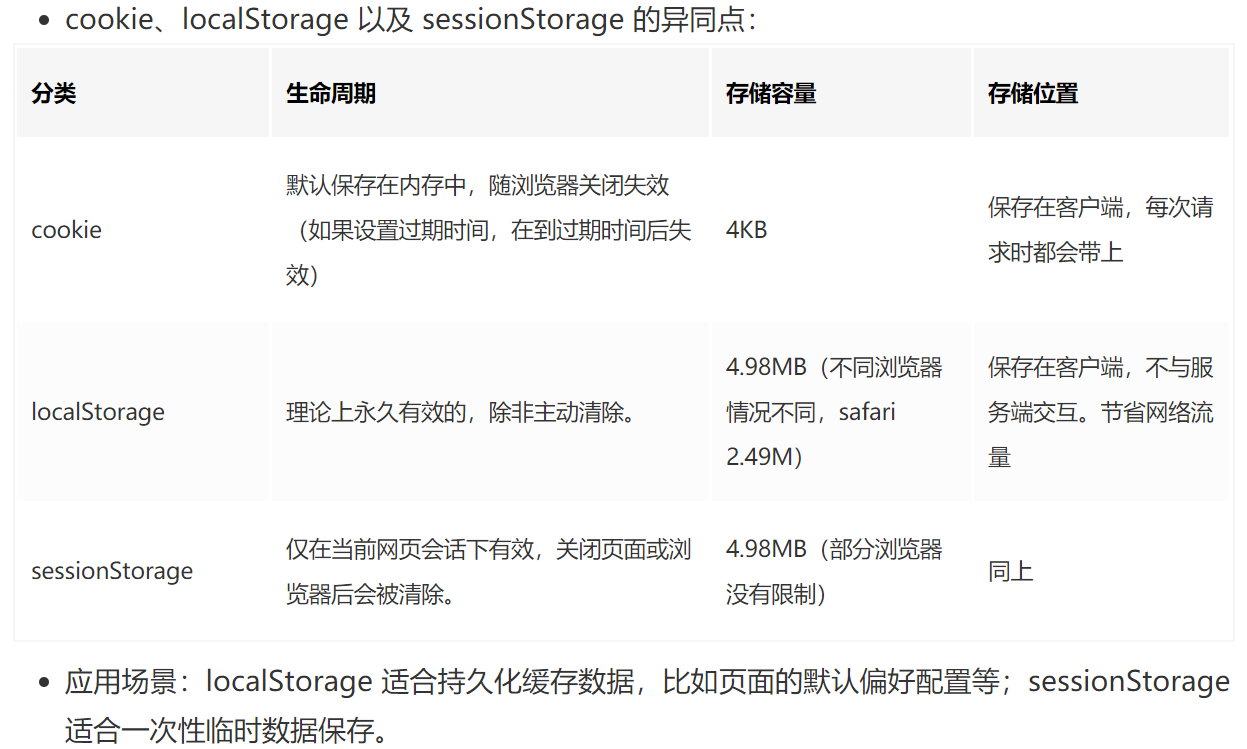Click the 仅在当前网页会话下有效 lifecycle cell

point(488,571)
